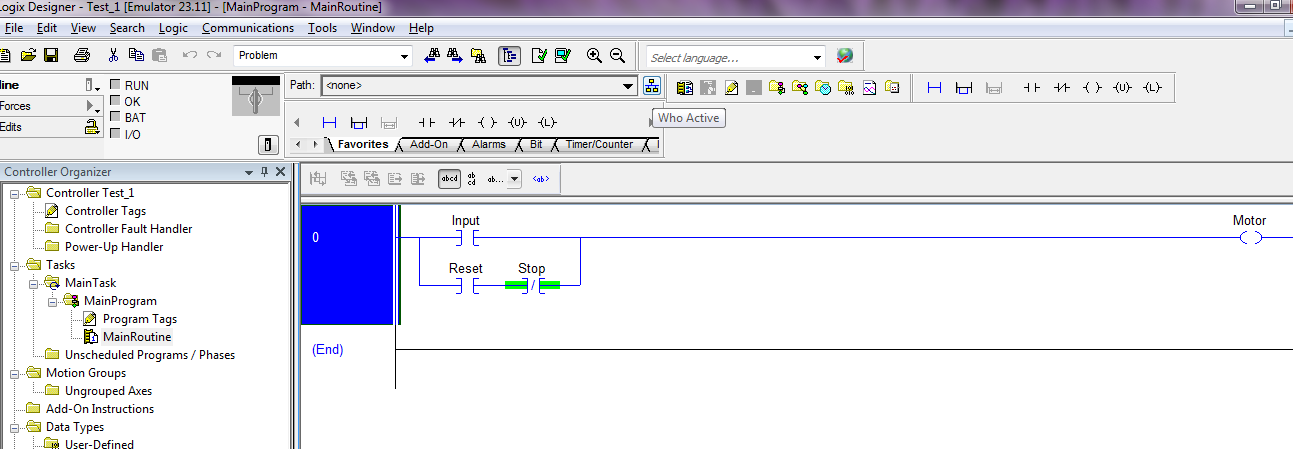1293x449 pixels.
Task: Insert branch from the Favorites element toolbar
Action: click(x=359, y=122)
